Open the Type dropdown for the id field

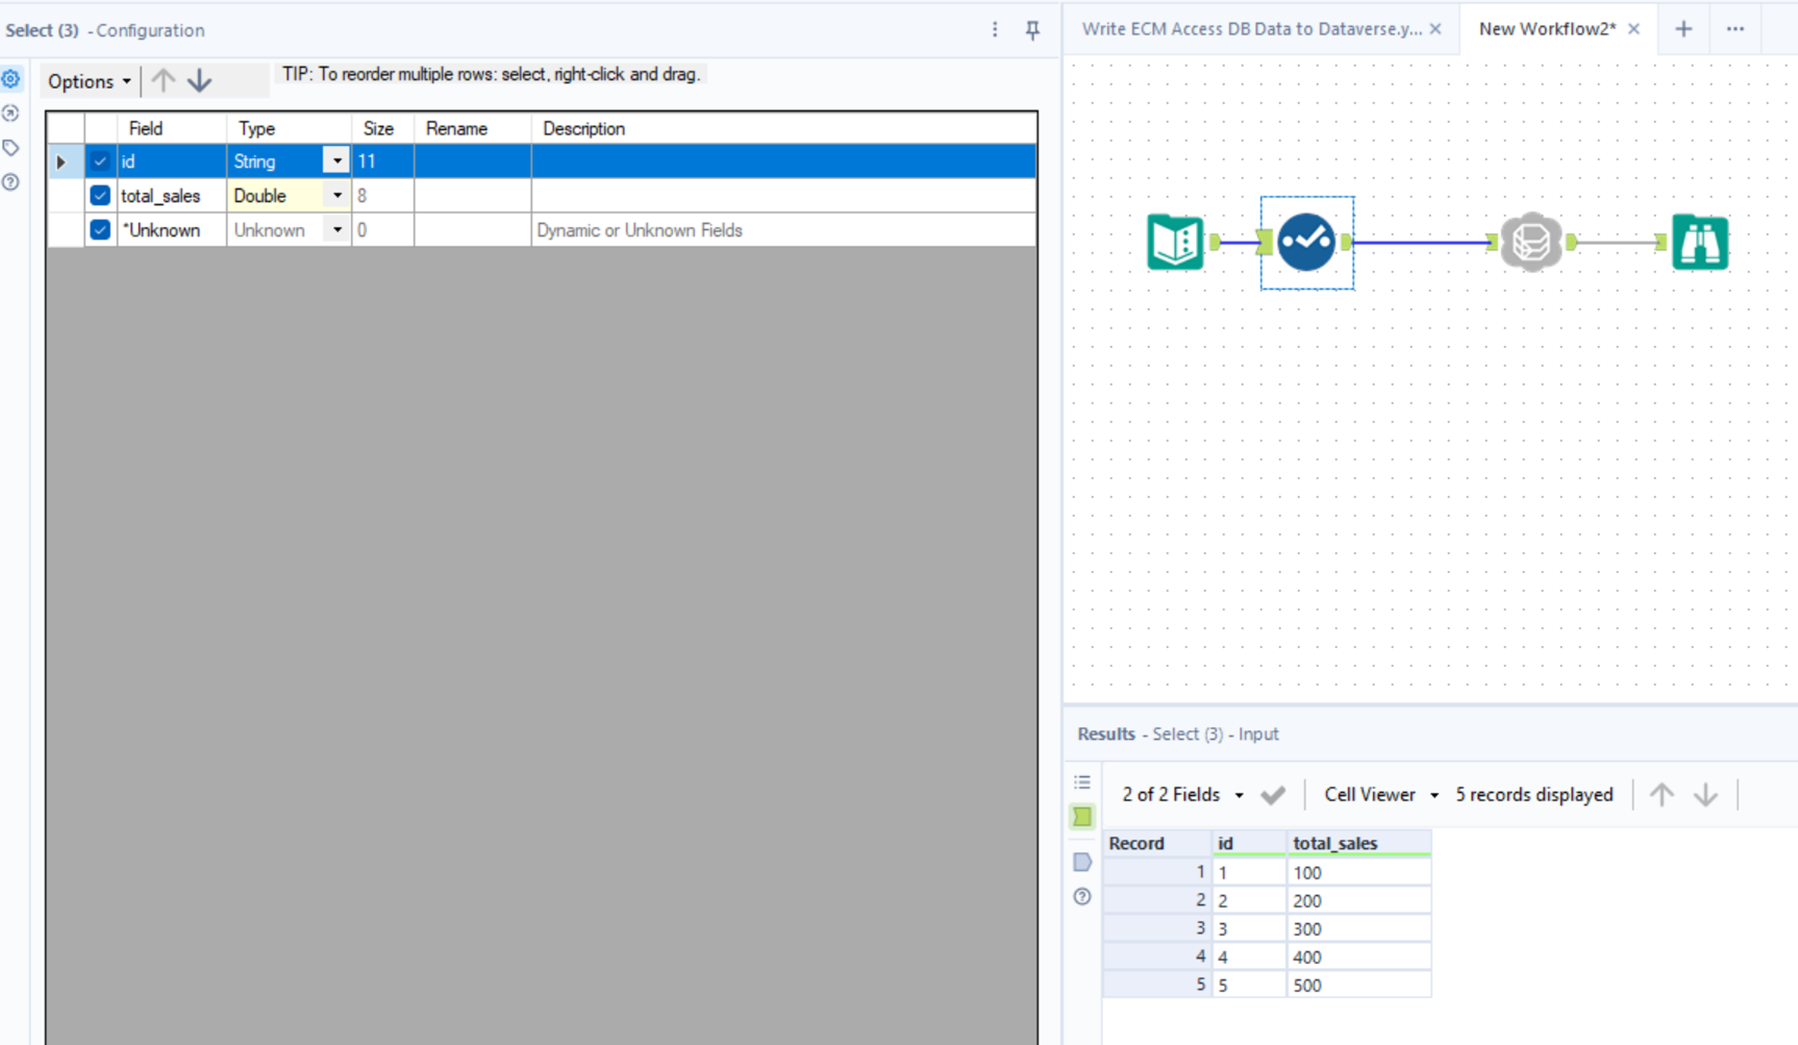click(x=336, y=160)
